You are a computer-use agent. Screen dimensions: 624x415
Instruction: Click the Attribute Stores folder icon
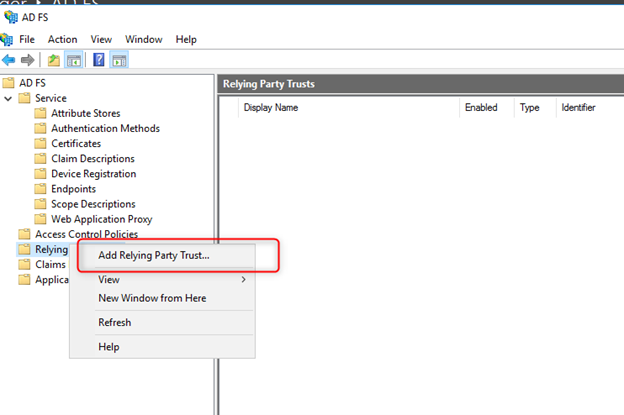coord(40,113)
